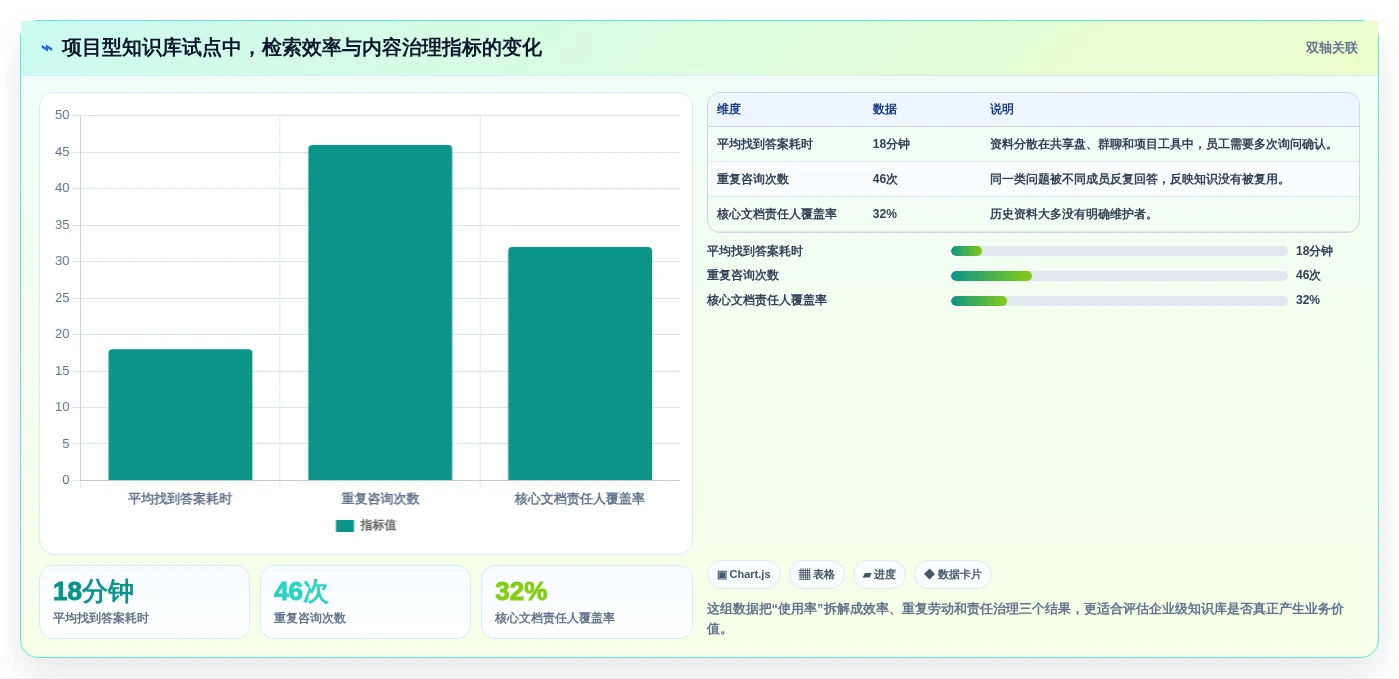Click the y-axis value 25
Screen dimensions: 1399x679
click(x=62, y=298)
